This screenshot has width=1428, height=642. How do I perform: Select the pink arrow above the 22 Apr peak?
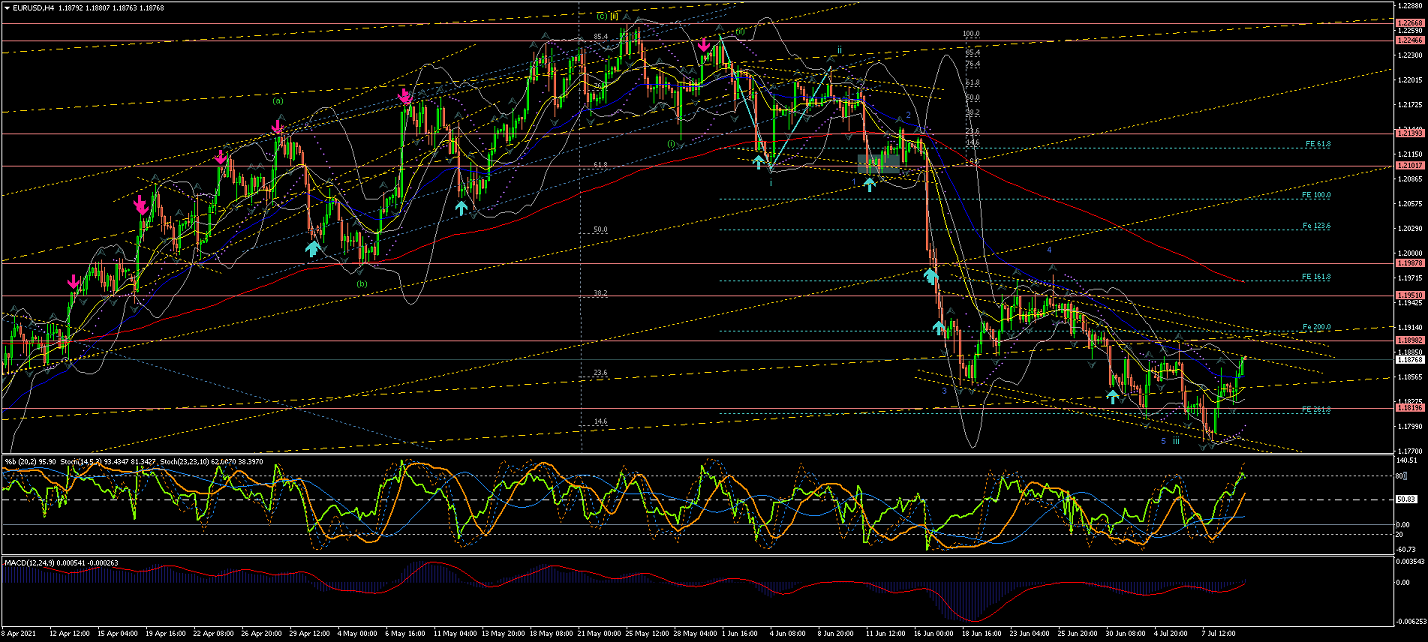point(221,157)
